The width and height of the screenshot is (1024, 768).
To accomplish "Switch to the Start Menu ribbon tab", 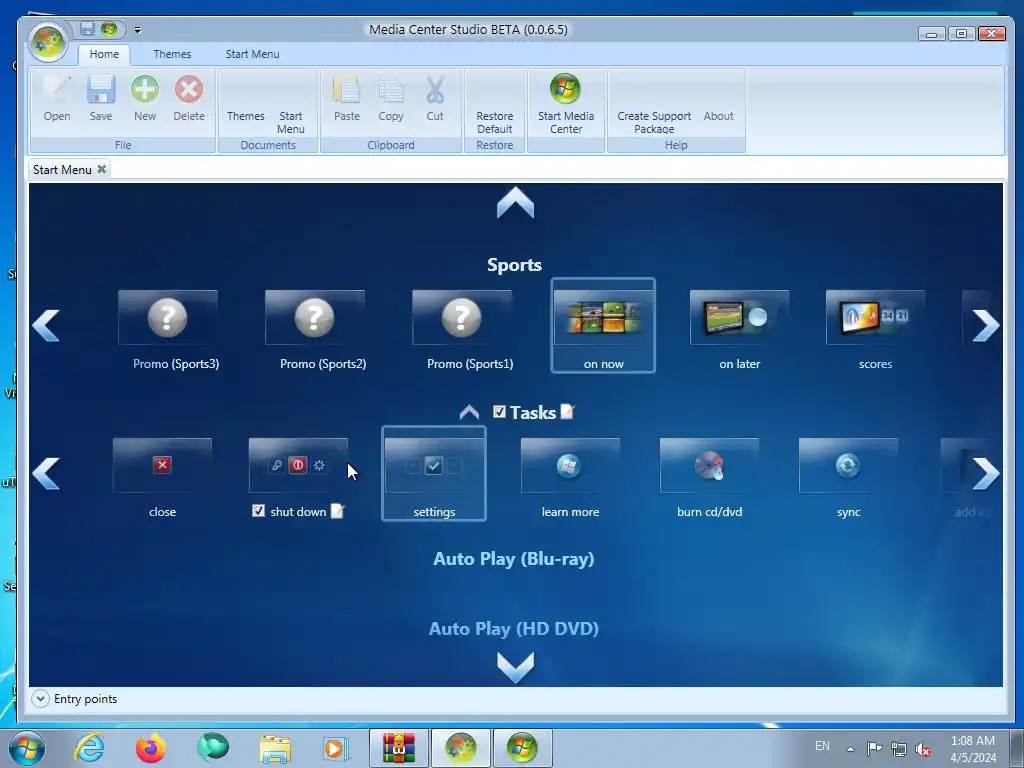I will (252, 54).
